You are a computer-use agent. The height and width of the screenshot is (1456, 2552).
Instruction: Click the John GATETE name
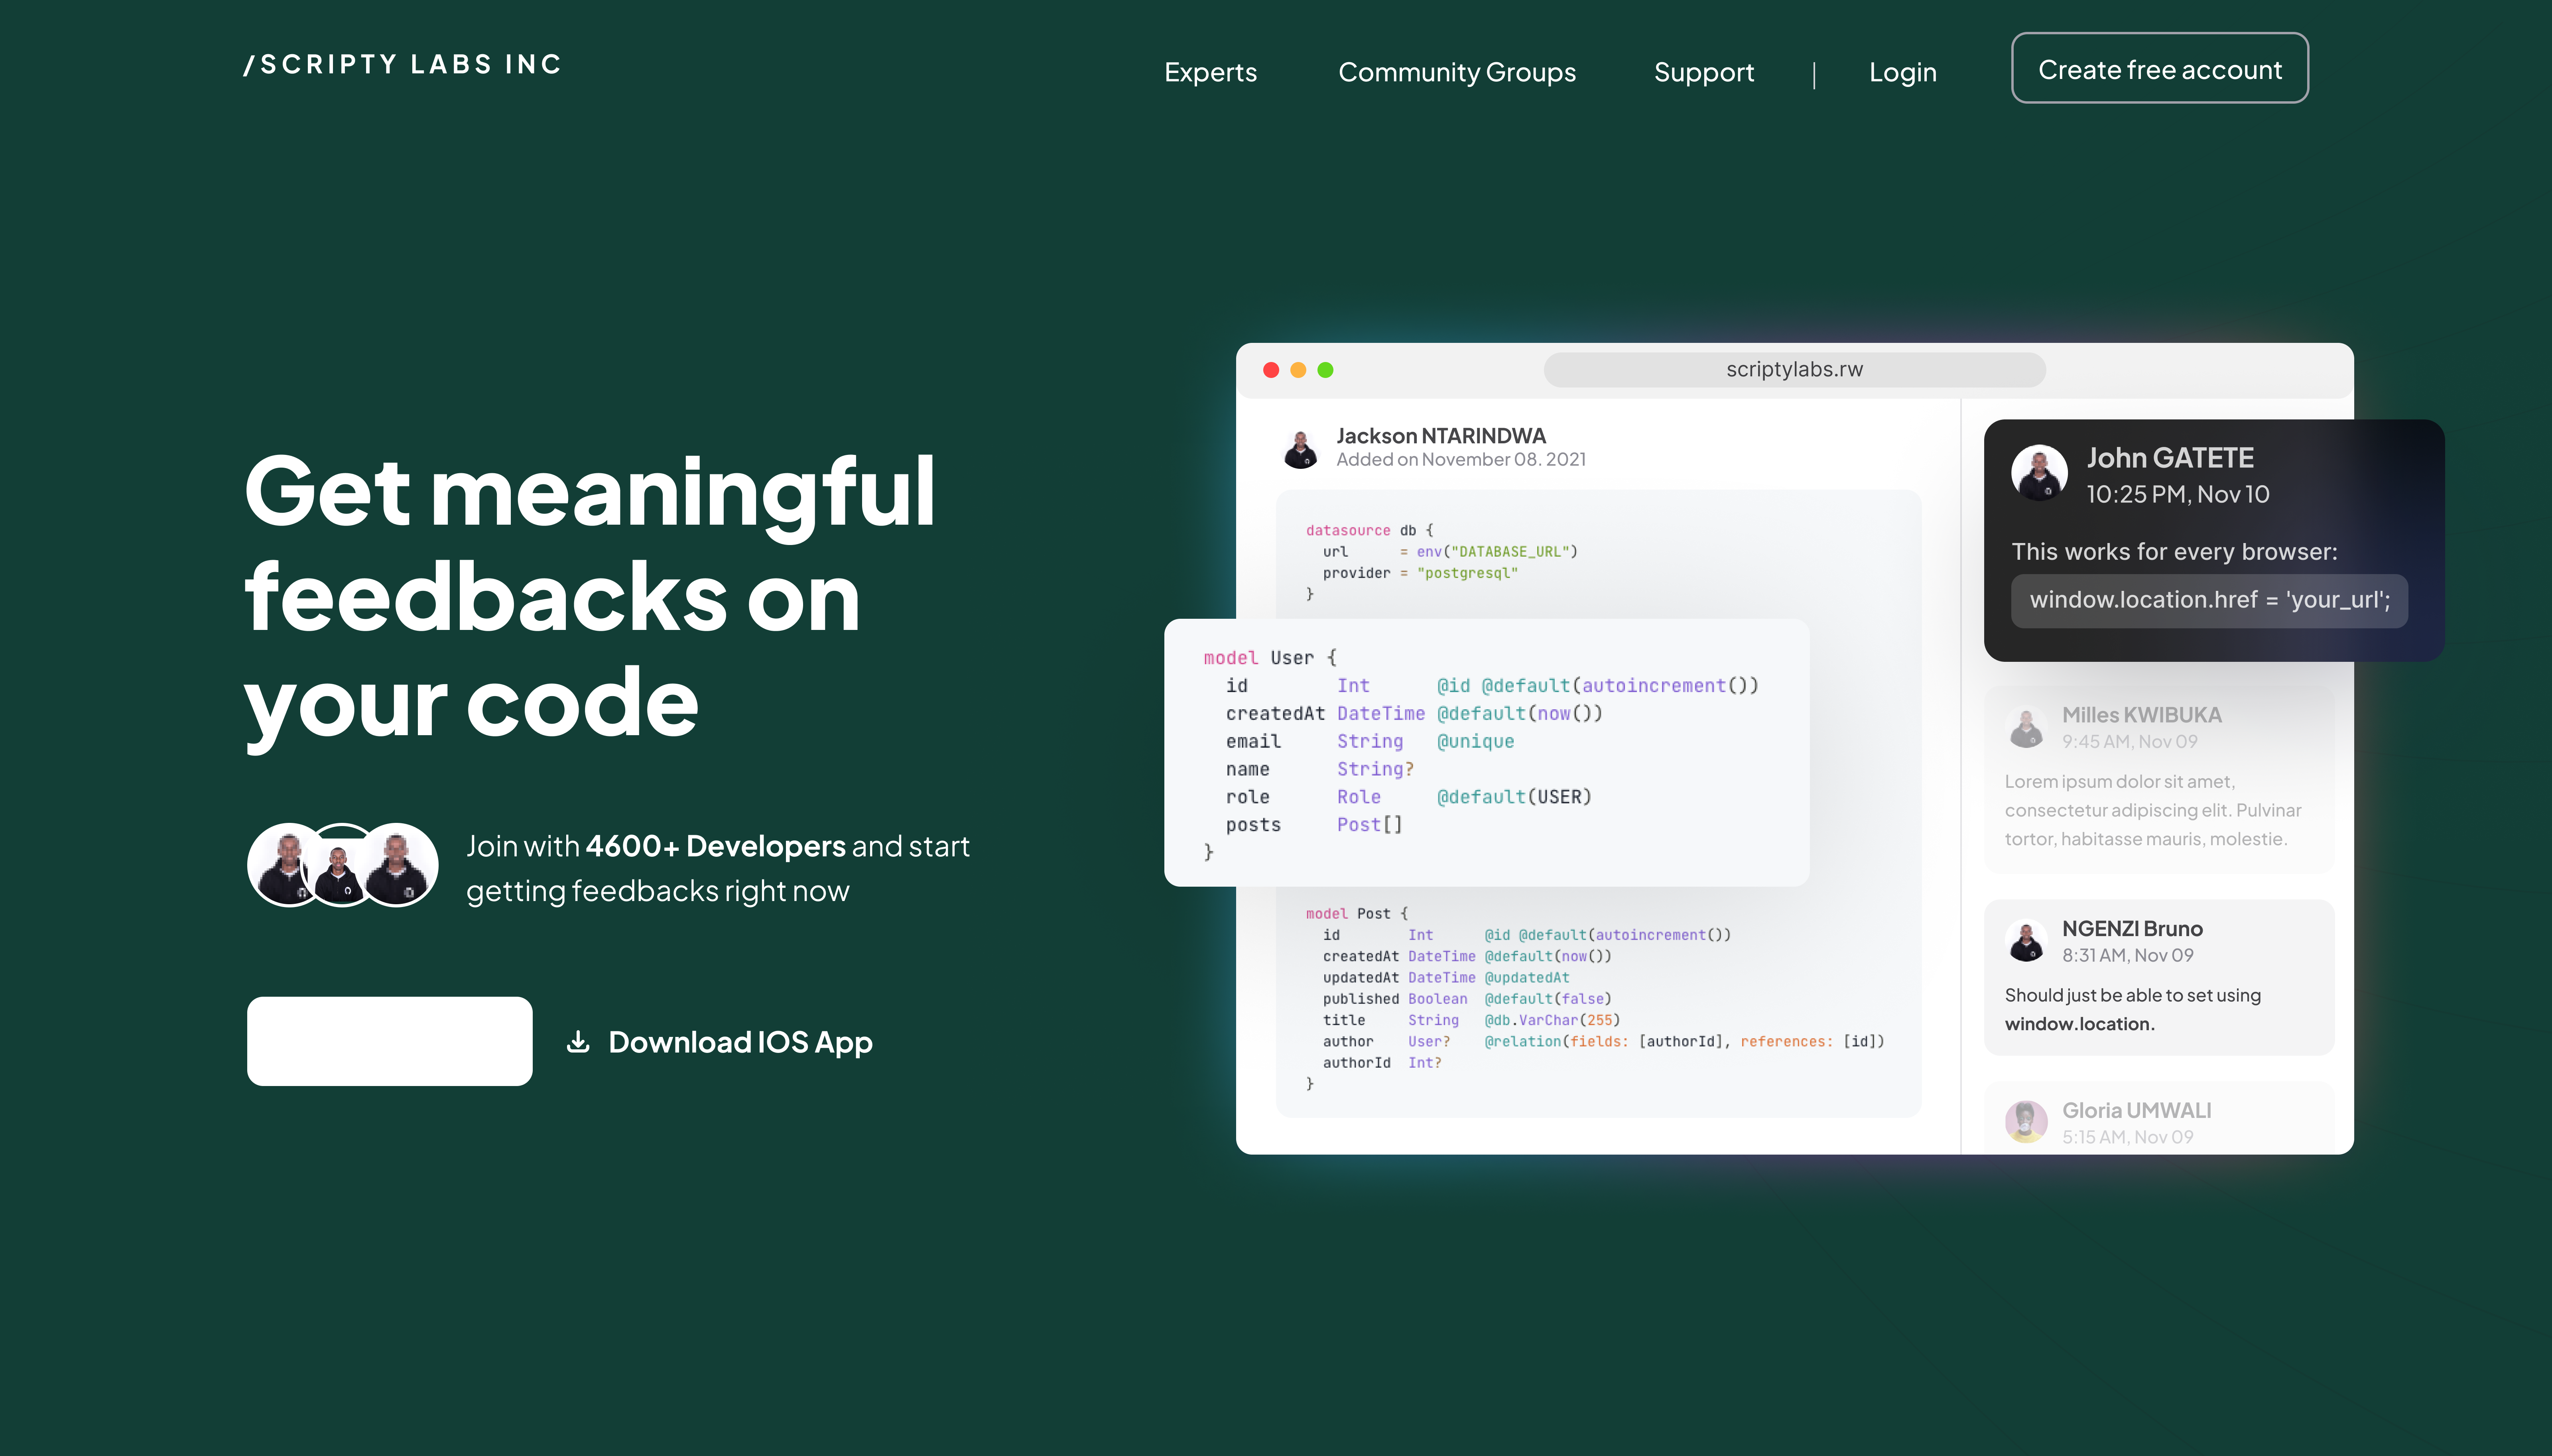(x=2170, y=458)
